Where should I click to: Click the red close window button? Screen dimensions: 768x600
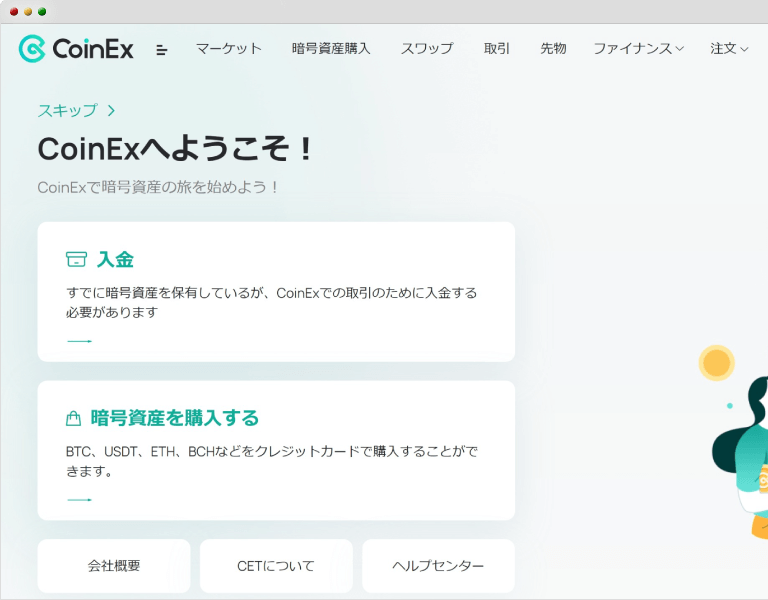tap(14, 12)
